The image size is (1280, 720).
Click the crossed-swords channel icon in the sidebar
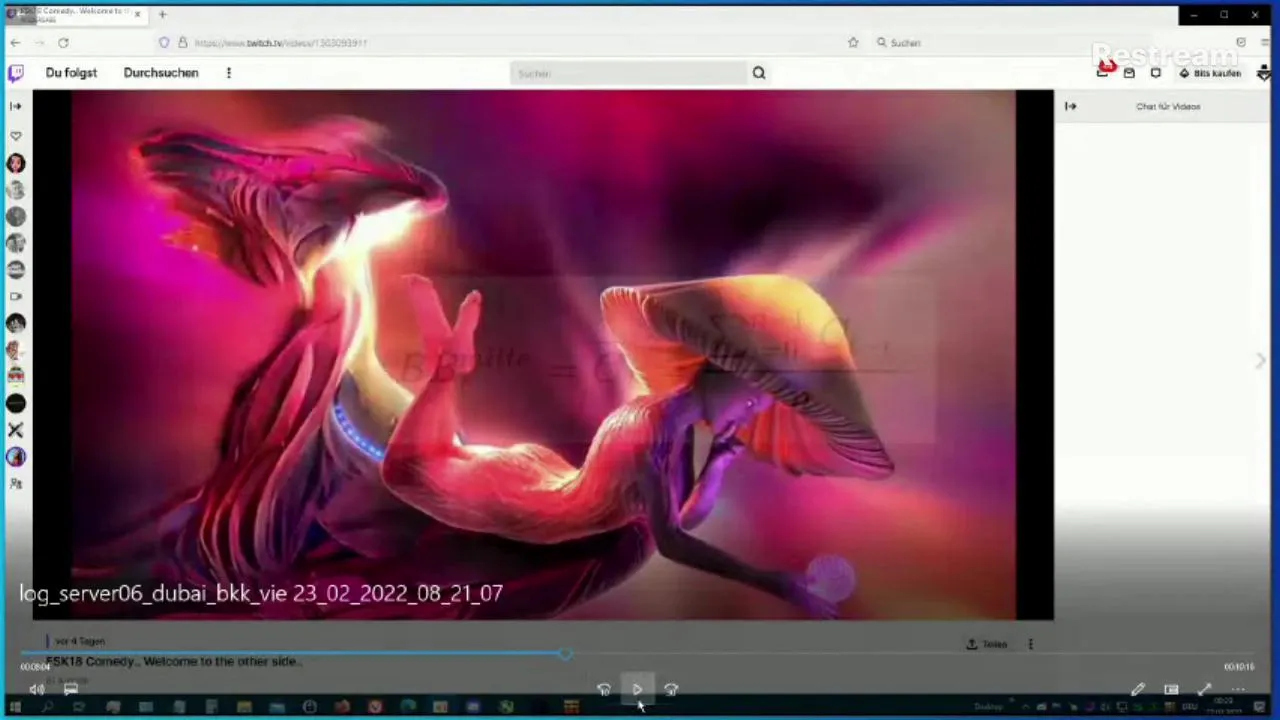[16, 430]
